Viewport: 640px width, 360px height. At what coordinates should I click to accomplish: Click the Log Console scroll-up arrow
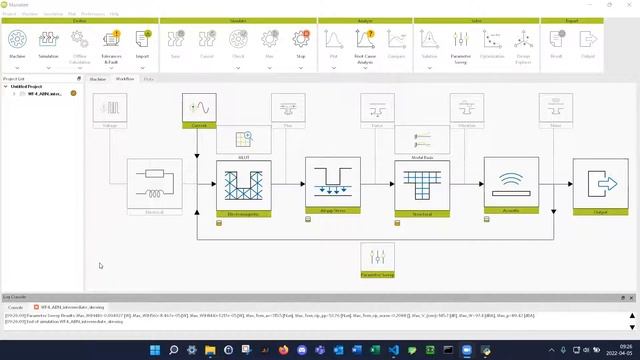click(x=632, y=316)
